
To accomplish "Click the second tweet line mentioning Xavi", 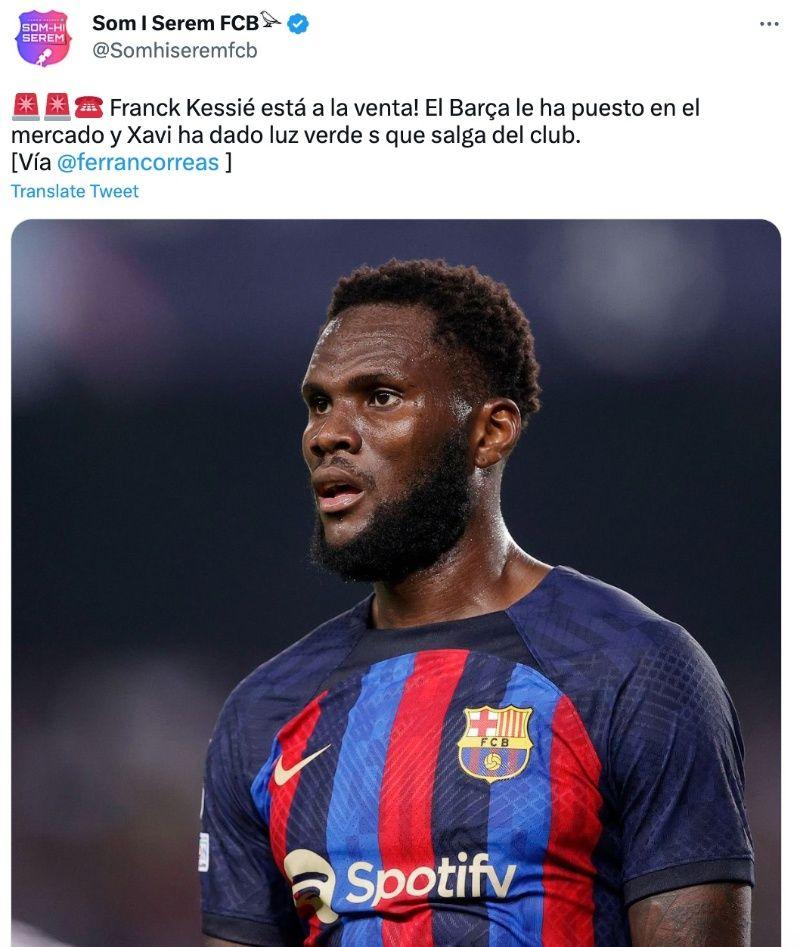I will pos(296,135).
